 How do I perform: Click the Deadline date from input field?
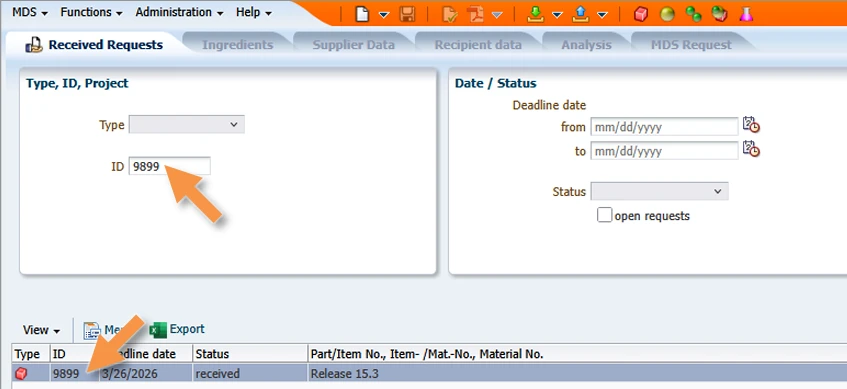(x=664, y=127)
